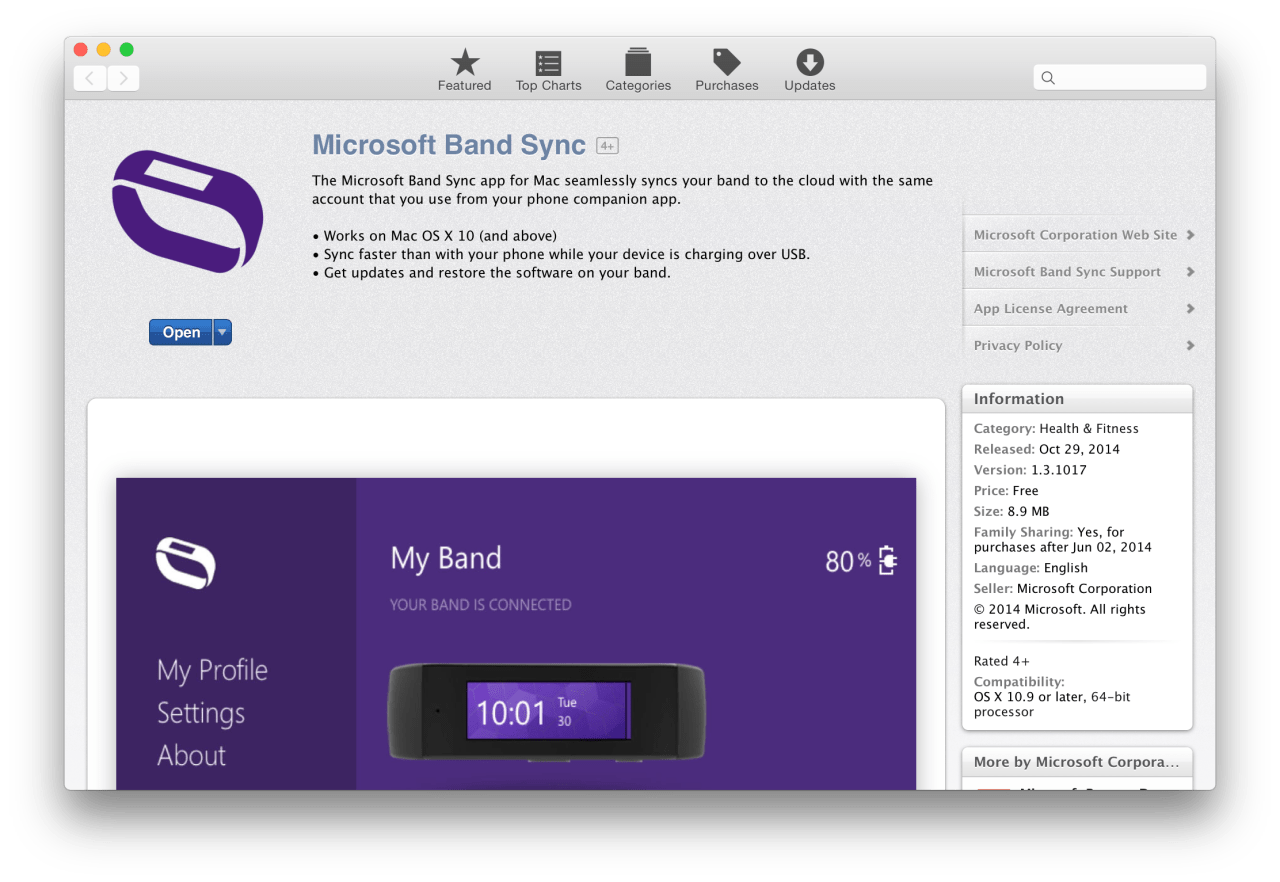Select the "Category: Health & Fitness" row
The width and height of the screenshot is (1280, 882).
coord(1056,429)
